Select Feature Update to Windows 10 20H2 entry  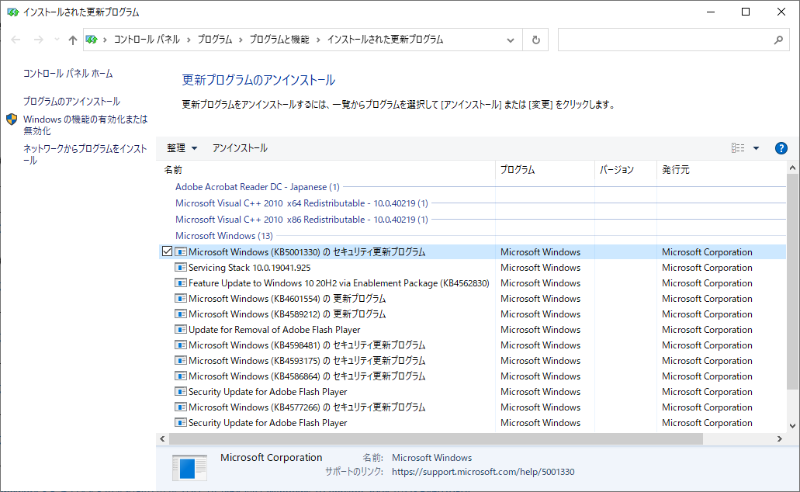[x=339, y=283]
